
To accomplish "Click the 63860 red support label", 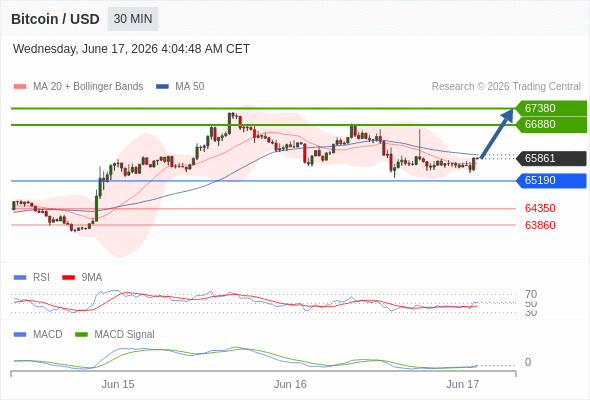I will coord(540,225).
